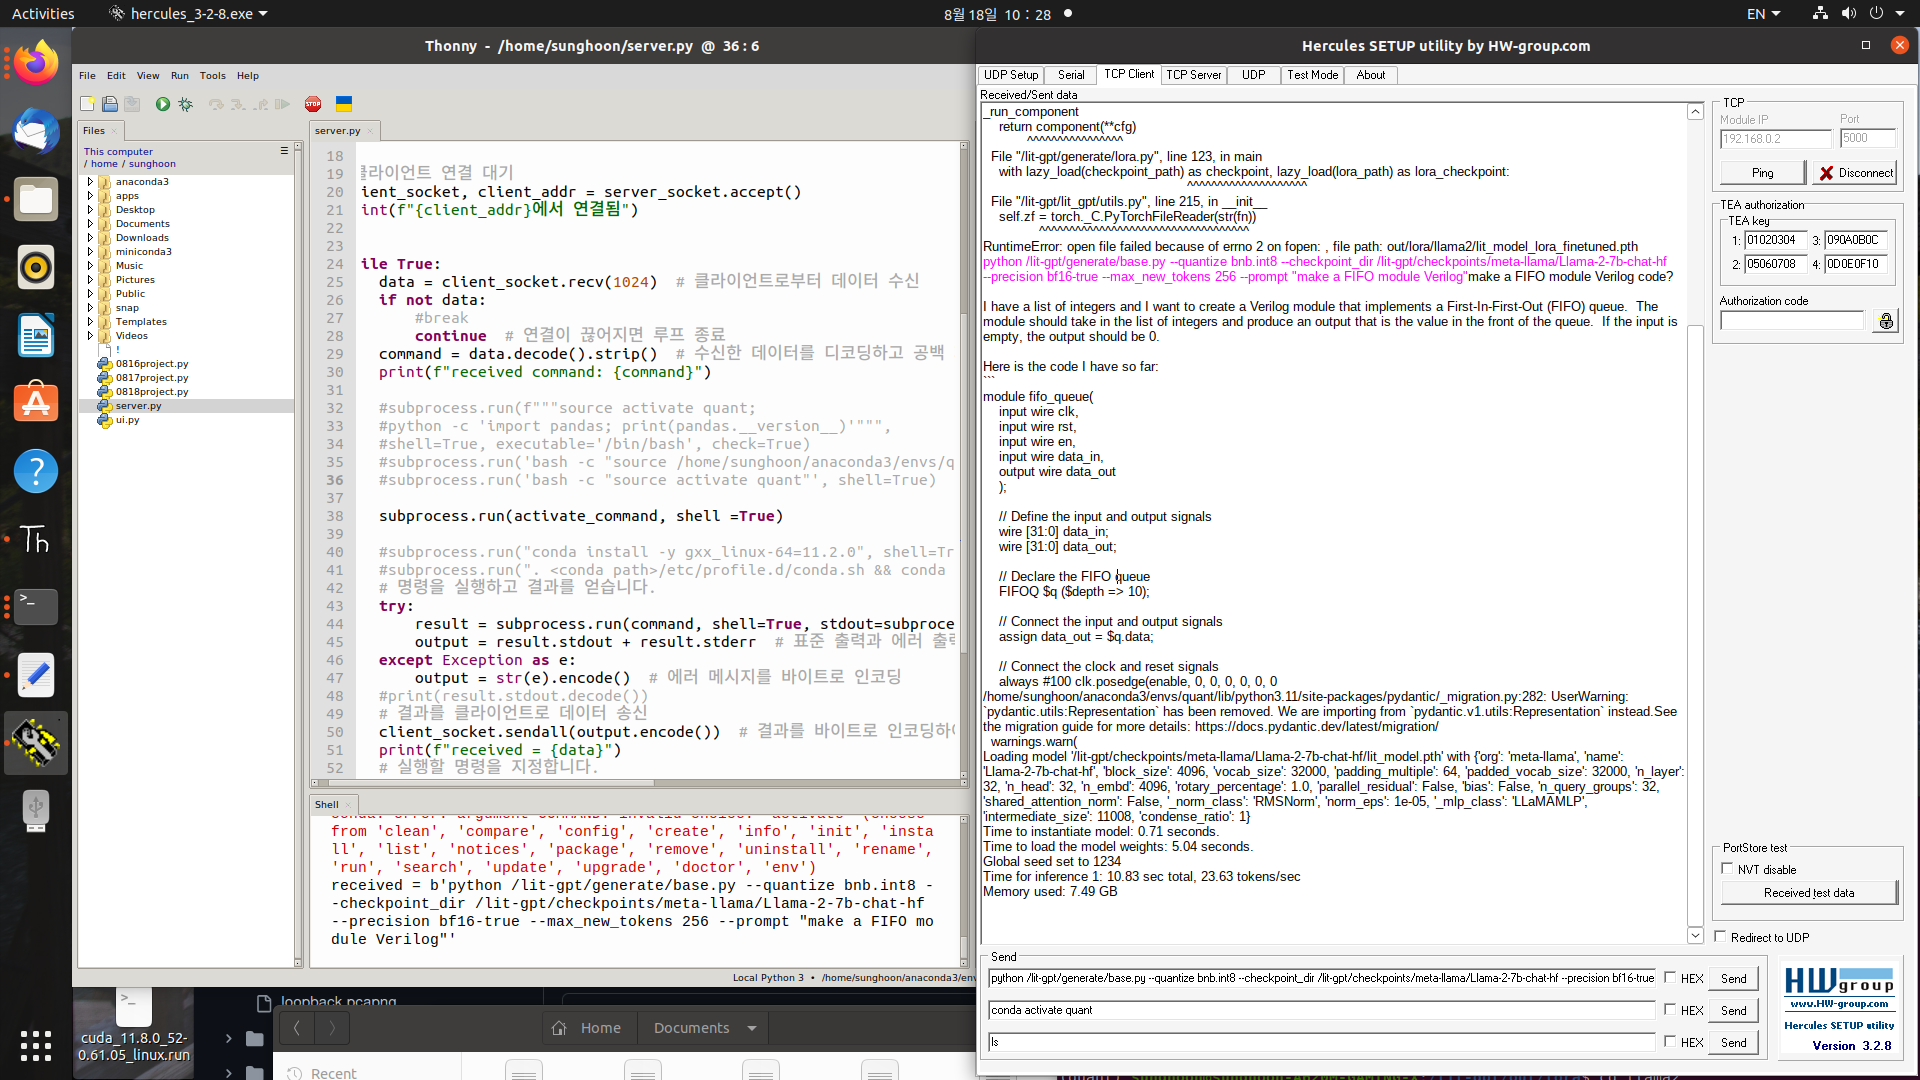Expand the apps folder in Files
Image resolution: width=1920 pixels, height=1080 pixels.
(90, 196)
